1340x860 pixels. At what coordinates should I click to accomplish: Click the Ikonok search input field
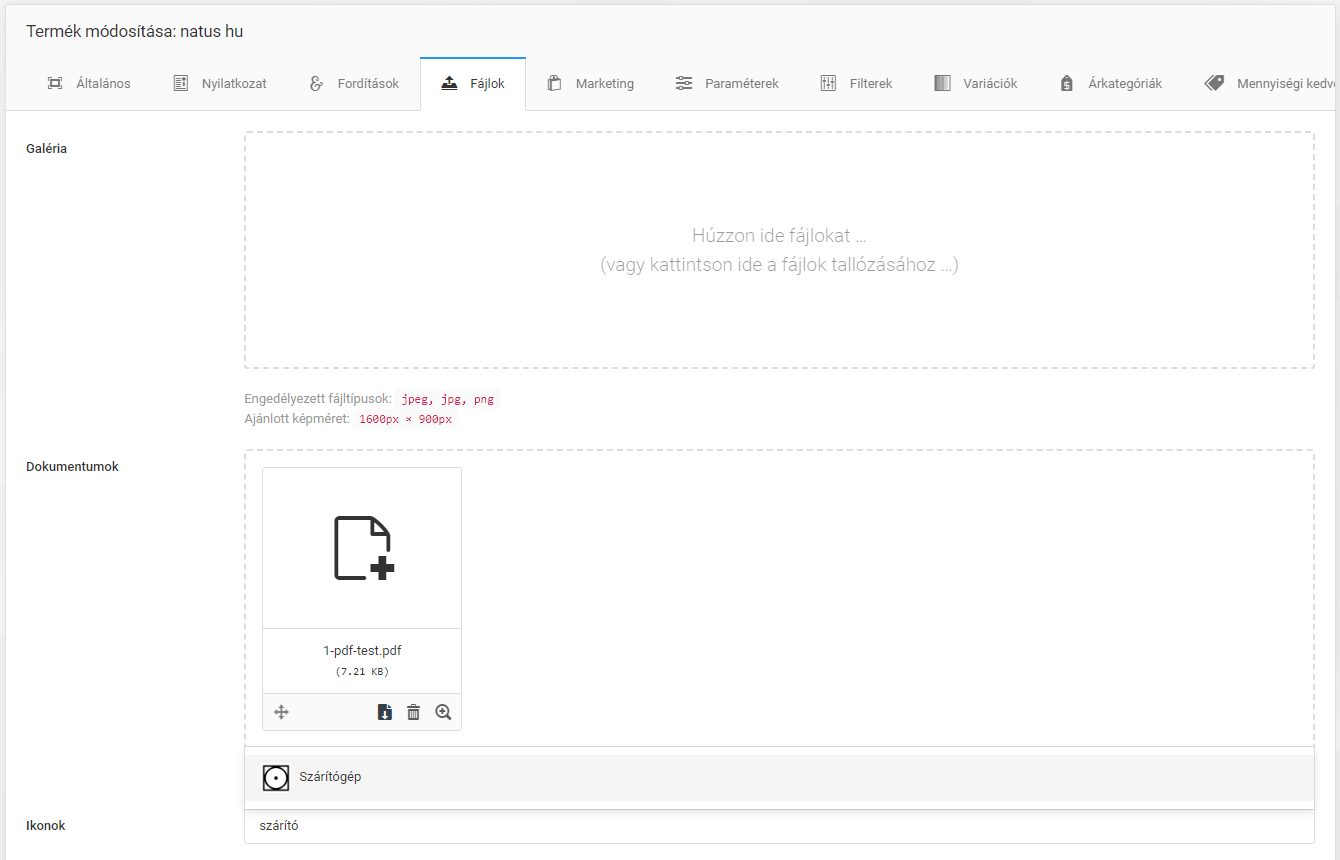(x=779, y=826)
